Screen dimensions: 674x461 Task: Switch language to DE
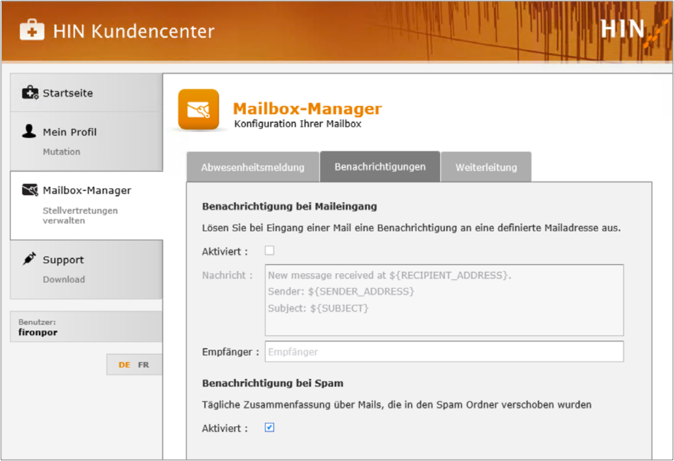click(x=124, y=365)
